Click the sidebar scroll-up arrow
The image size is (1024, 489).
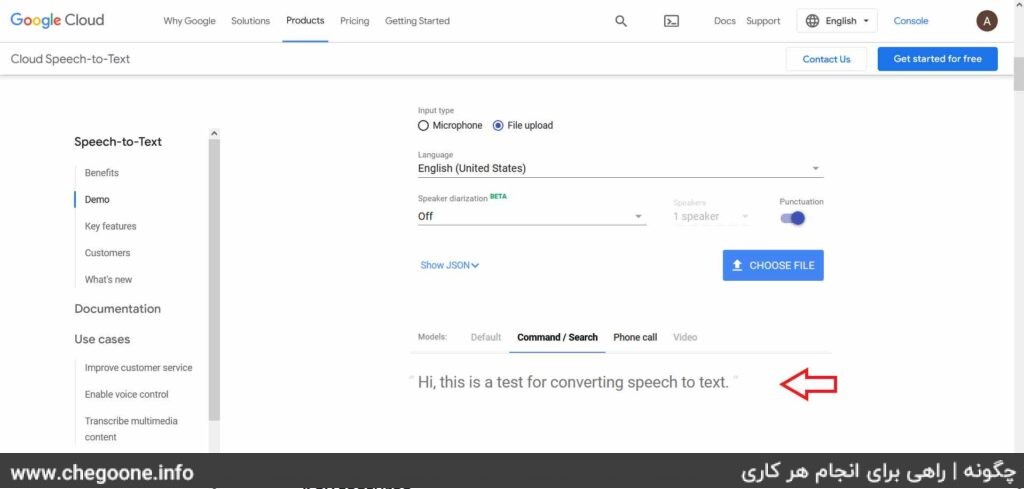pos(214,134)
